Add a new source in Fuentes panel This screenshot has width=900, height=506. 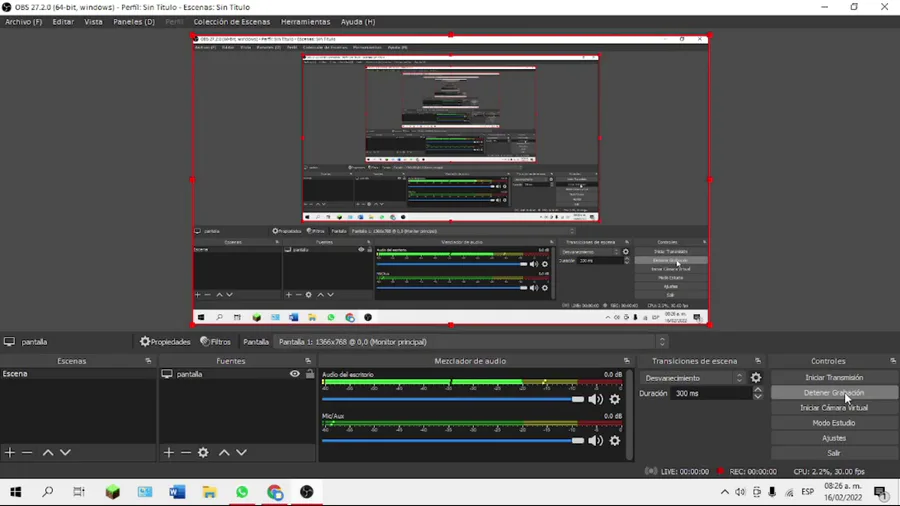pos(168,453)
